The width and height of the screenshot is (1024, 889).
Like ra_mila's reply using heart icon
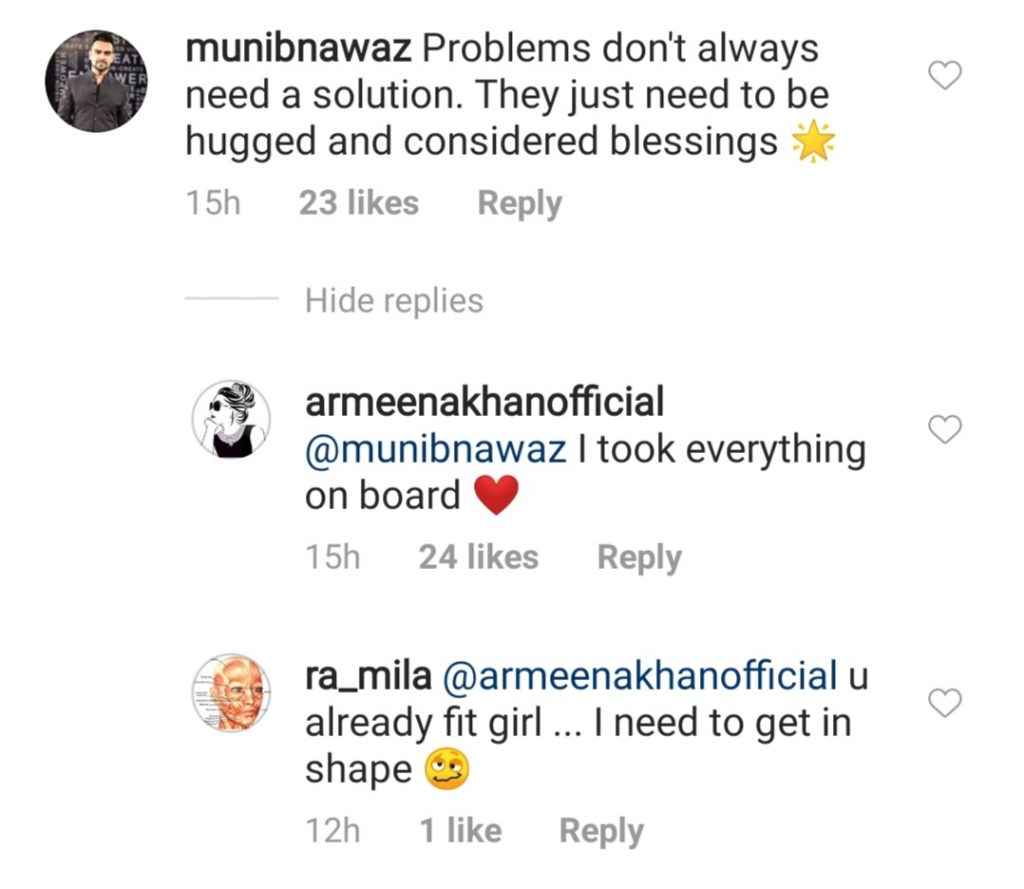[945, 704]
